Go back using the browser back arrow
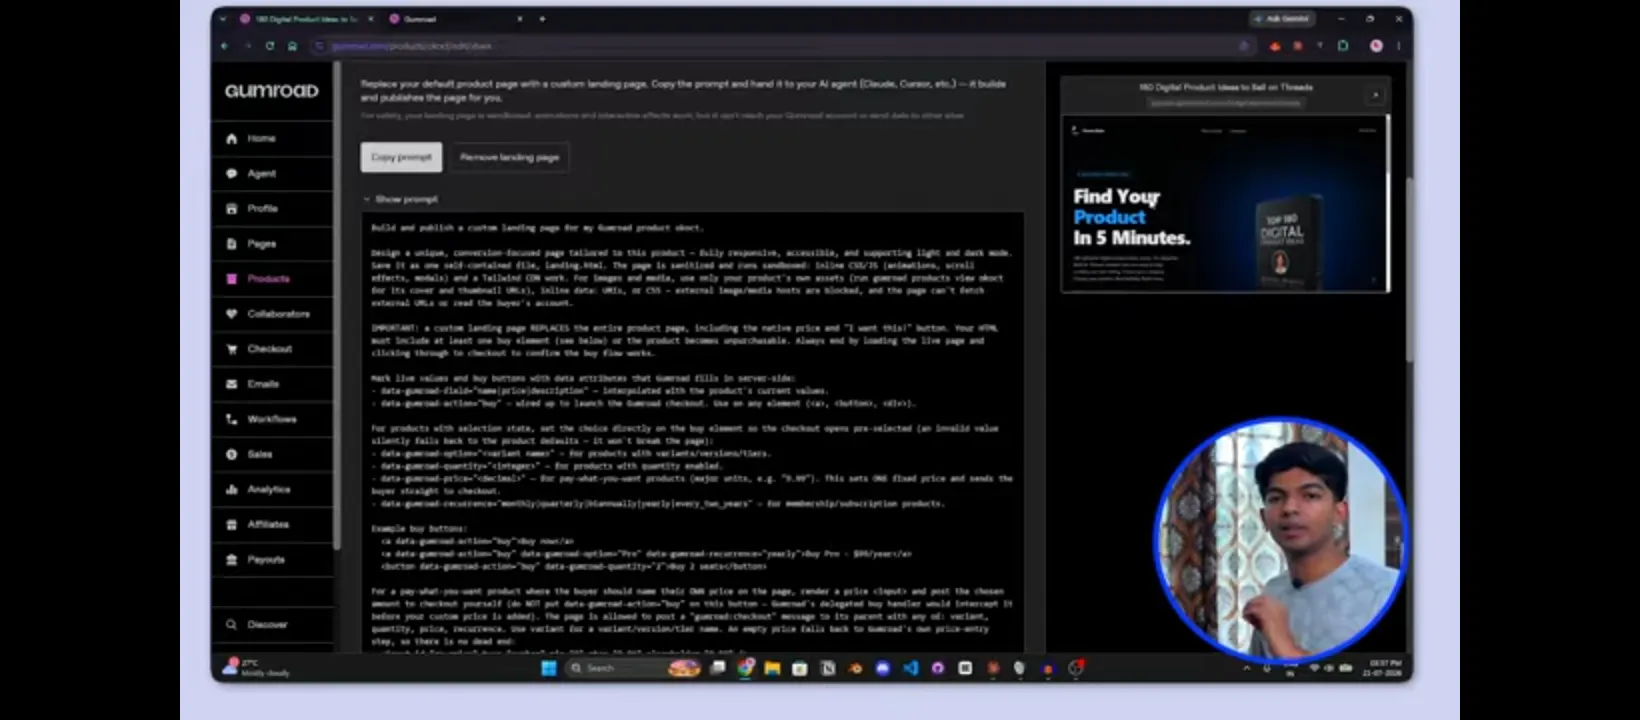Viewport: 1640px width, 720px height. tap(225, 46)
